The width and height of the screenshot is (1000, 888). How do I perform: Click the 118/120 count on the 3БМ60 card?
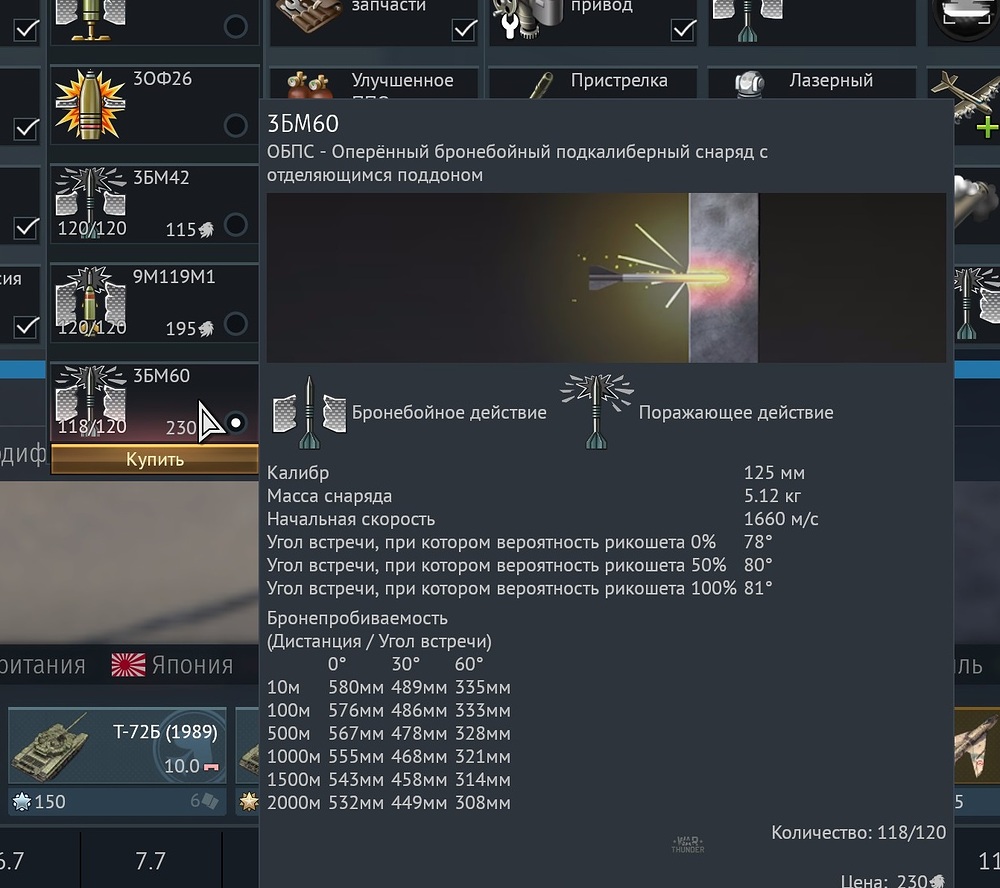[x=92, y=427]
